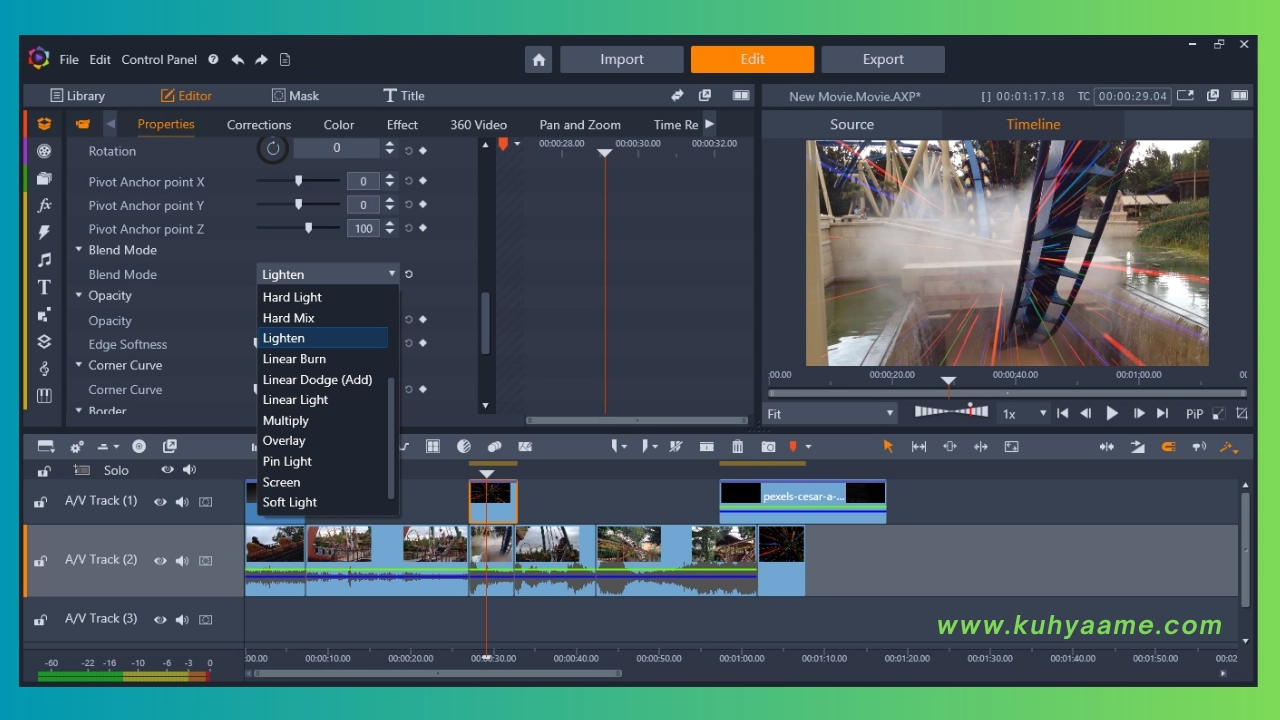The height and width of the screenshot is (720, 1280).
Task: Open the Library panel tab
Action: pos(77,96)
